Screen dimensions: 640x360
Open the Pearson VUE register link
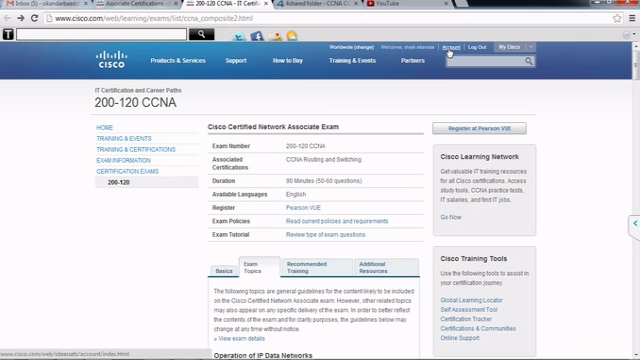pos(303,208)
